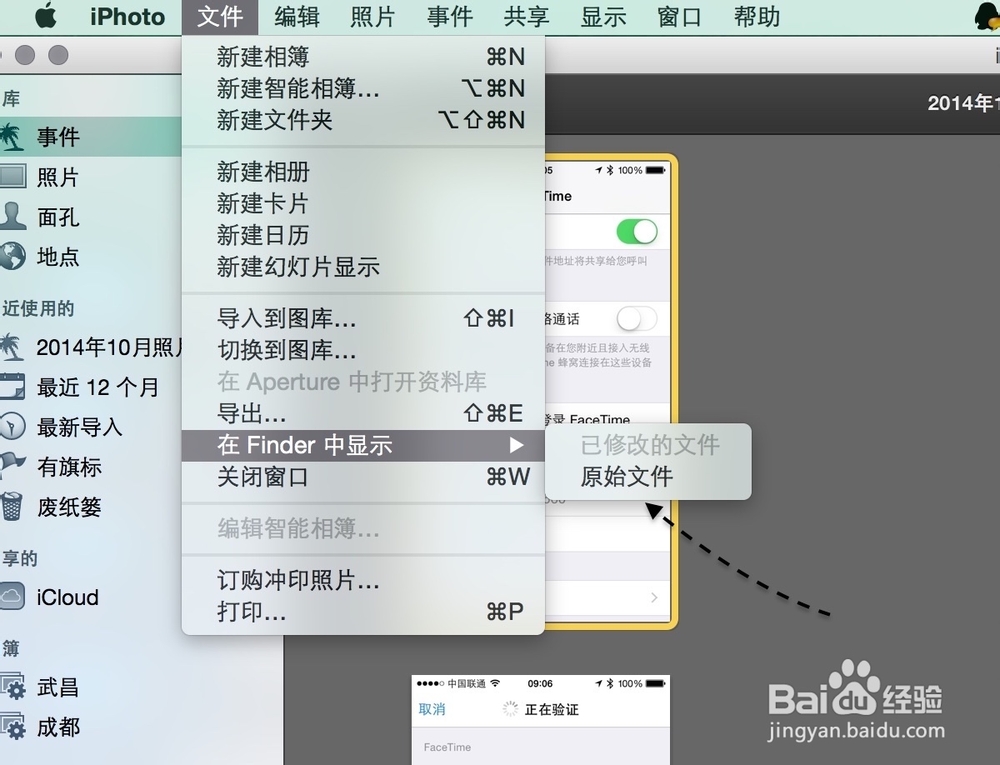Open the 编辑 menu
This screenshot has width=1000, height=765.
(297, 17)
